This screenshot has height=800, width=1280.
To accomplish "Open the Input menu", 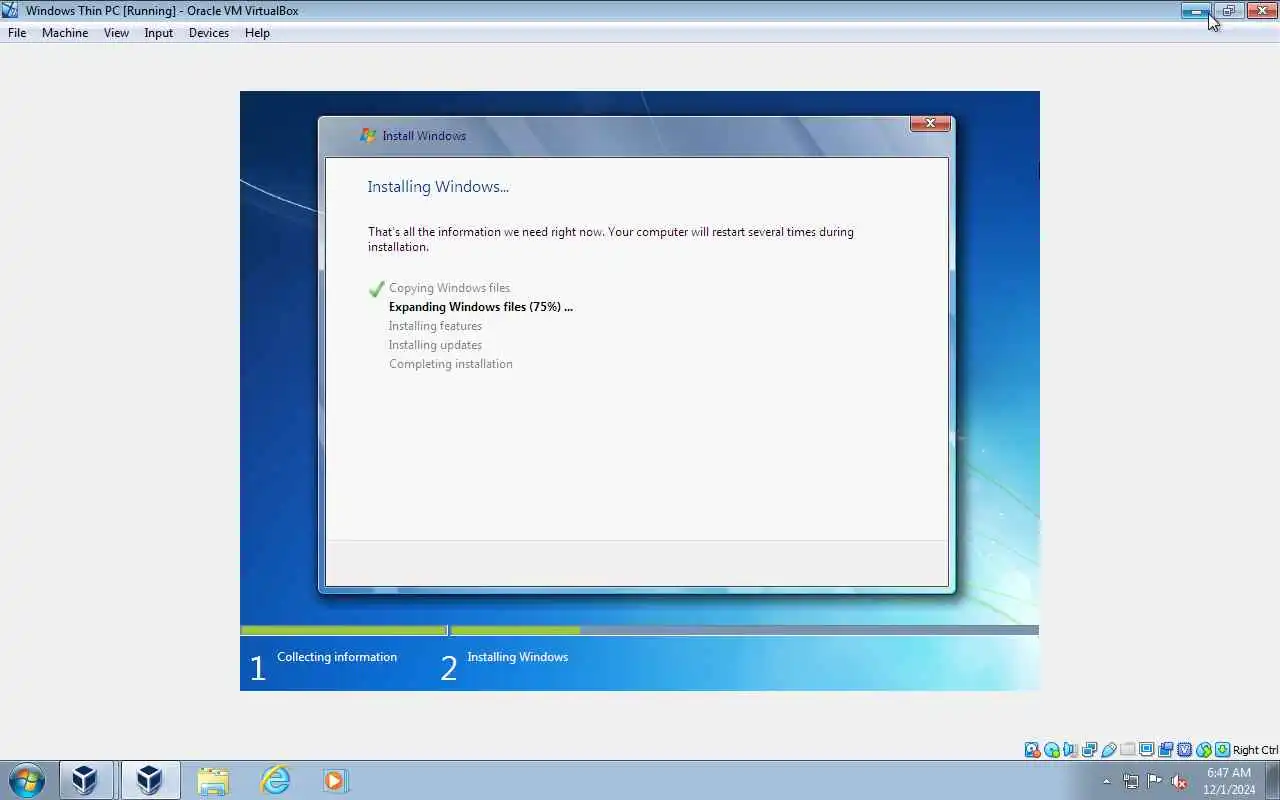I will tap(158, 33).
